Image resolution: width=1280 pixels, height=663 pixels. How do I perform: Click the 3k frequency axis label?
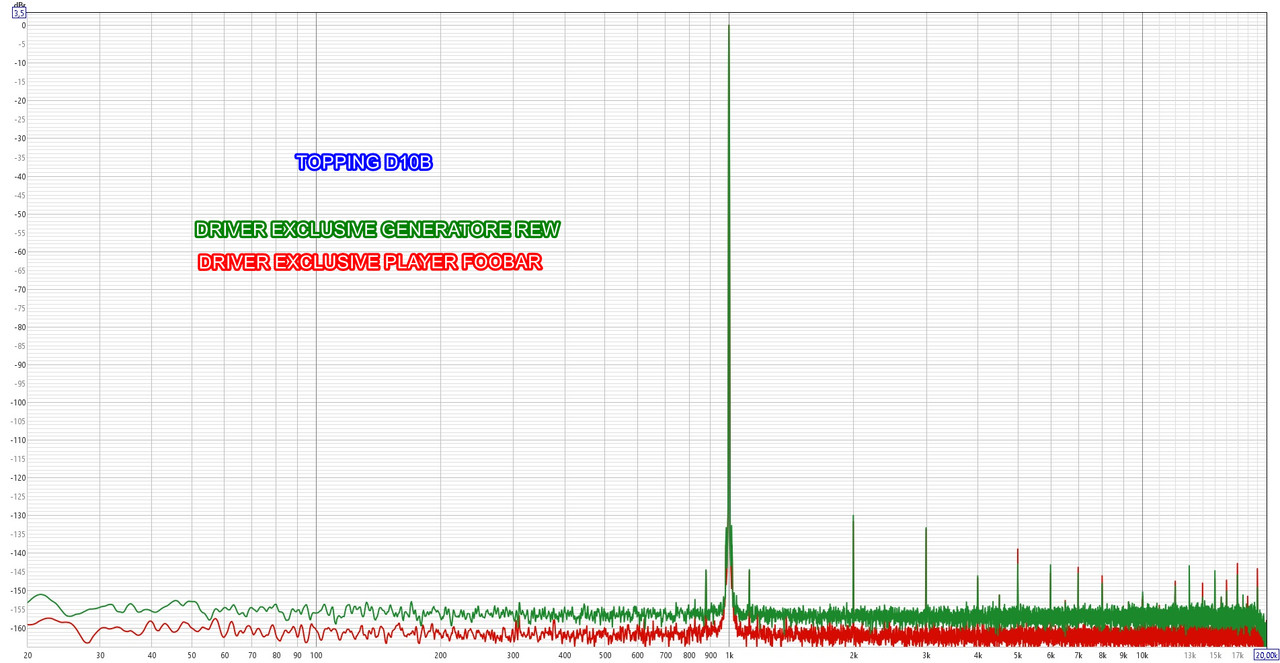(x=926, y=655)
